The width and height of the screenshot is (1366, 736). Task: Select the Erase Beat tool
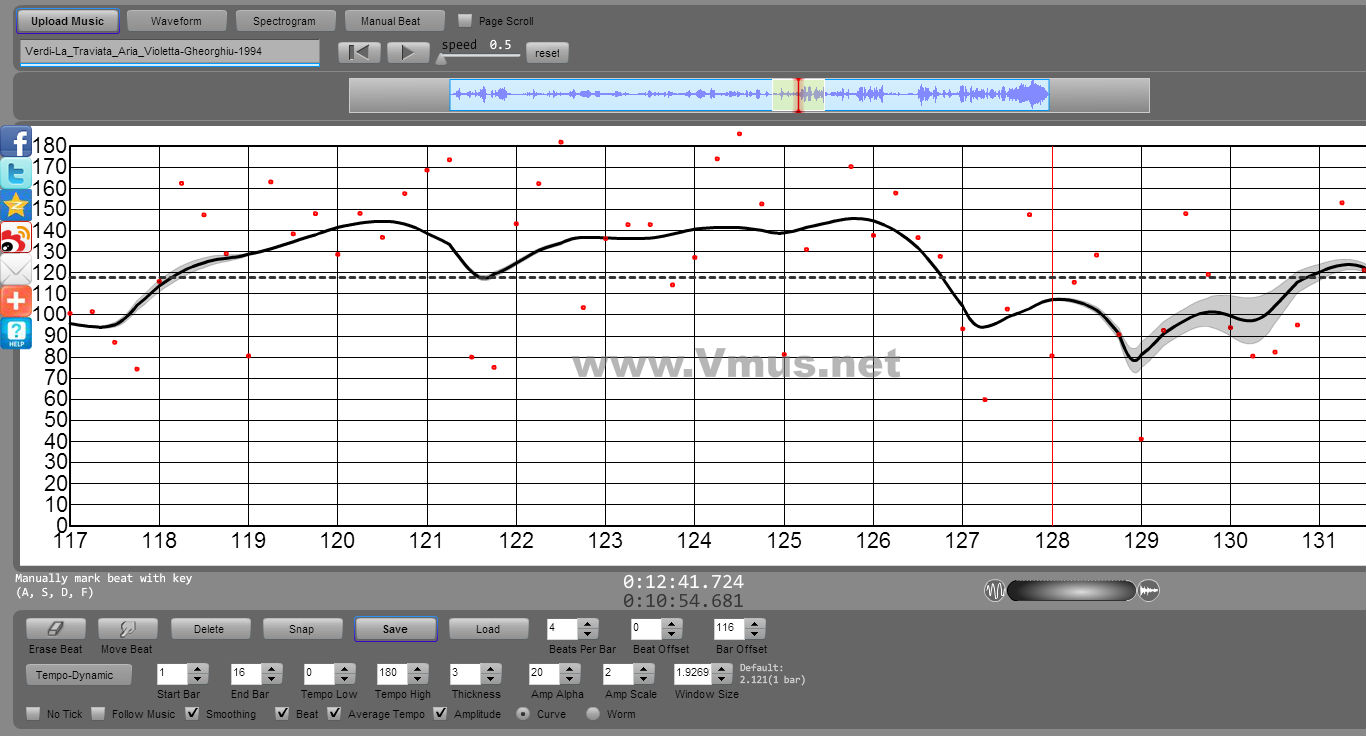tap(55, 629)
